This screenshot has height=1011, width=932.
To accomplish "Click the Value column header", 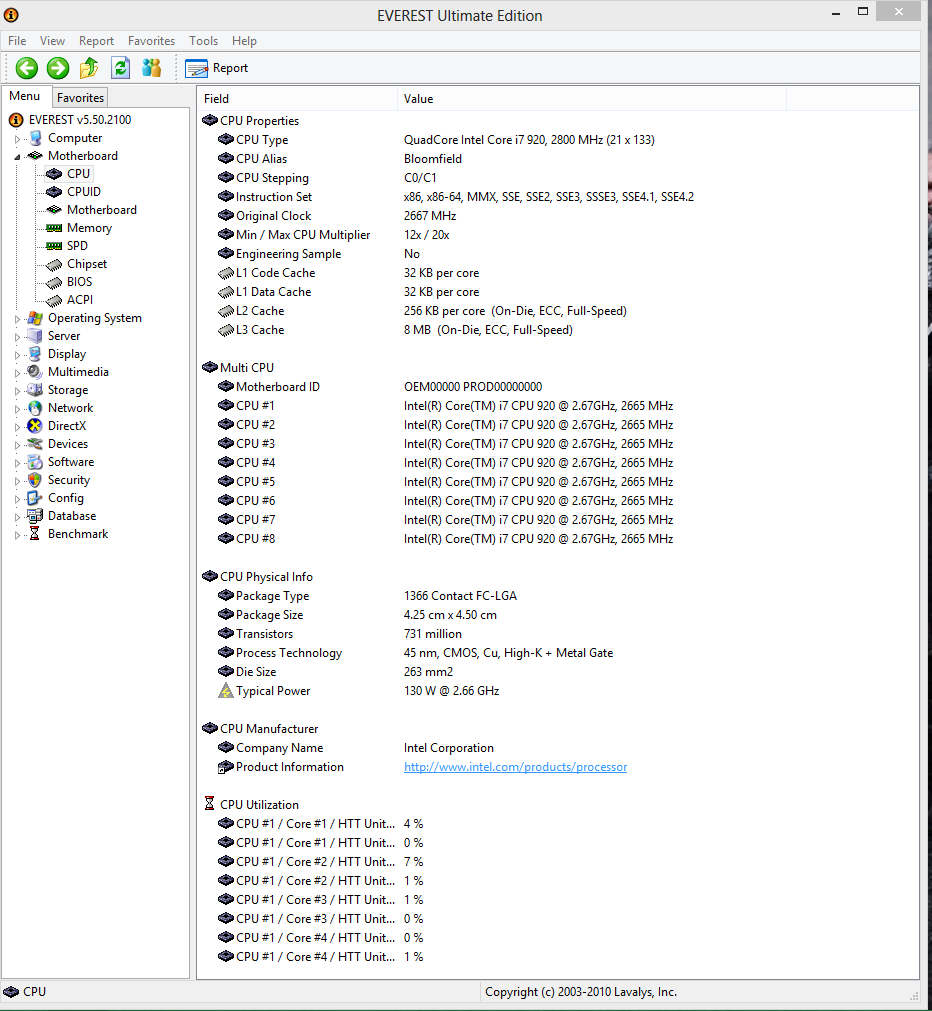I will click(591, 99).
